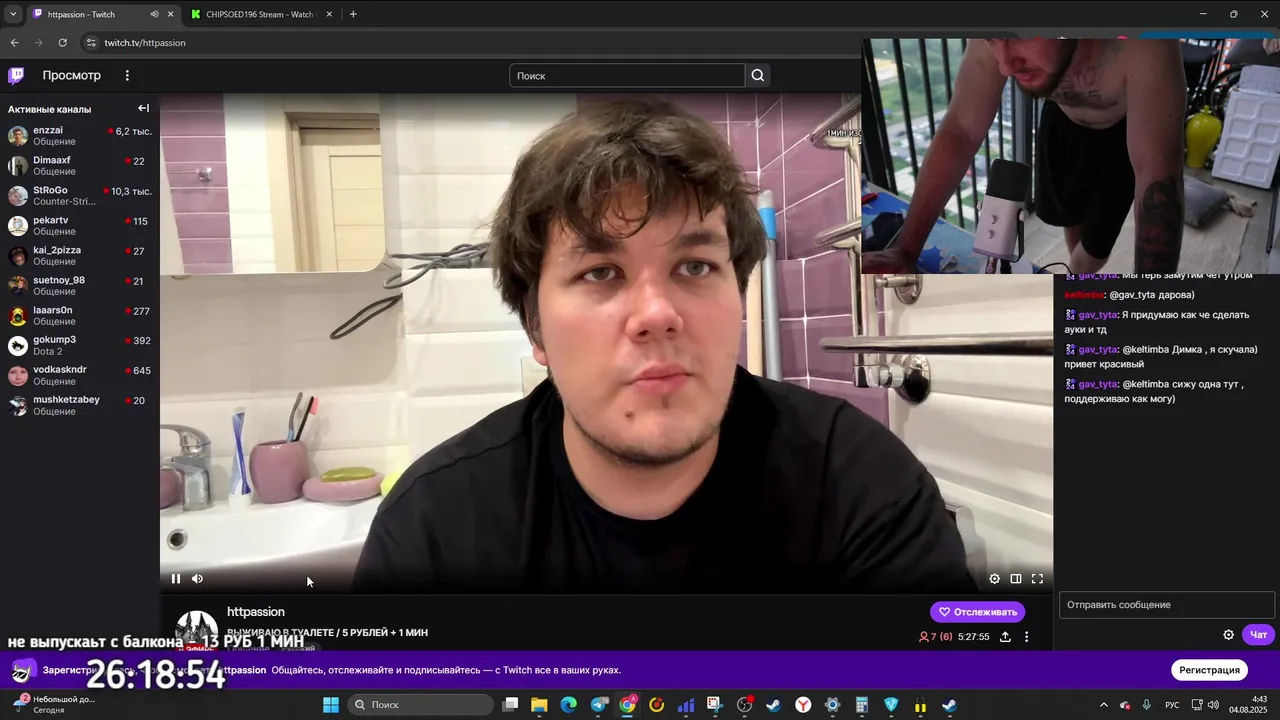Viewport: 1280px width, 720px height.
Task: Send the message with Чат button
Action: pyautogui.click(x=1258, y=634)
